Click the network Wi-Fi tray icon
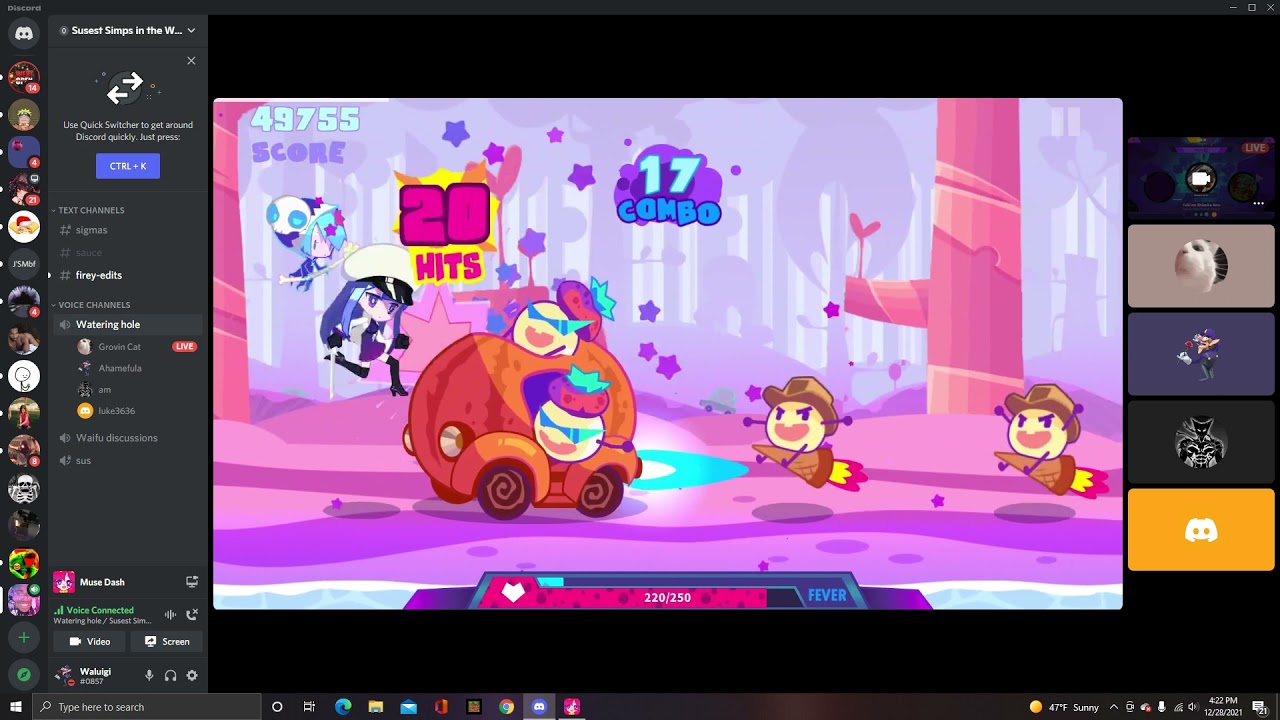Viewport: 1280px width, 720px height. click(x=1178, y=707)
